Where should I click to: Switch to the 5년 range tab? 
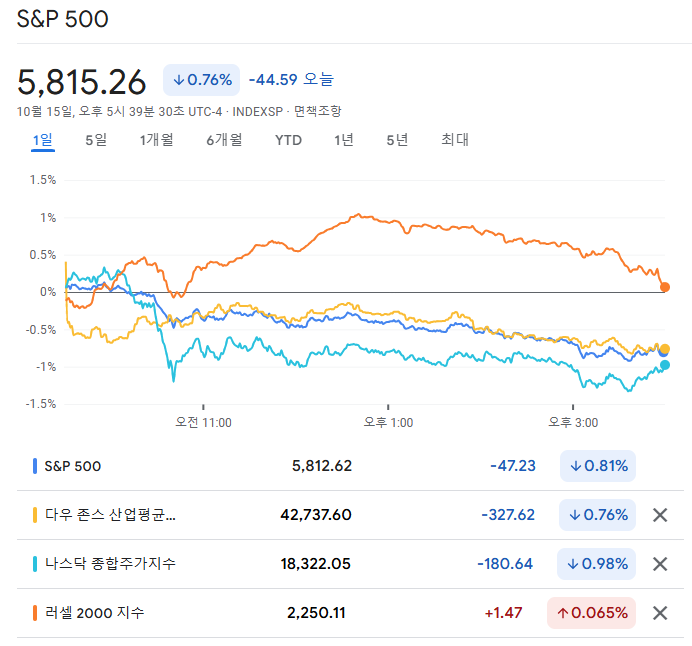tap(397, 140)
